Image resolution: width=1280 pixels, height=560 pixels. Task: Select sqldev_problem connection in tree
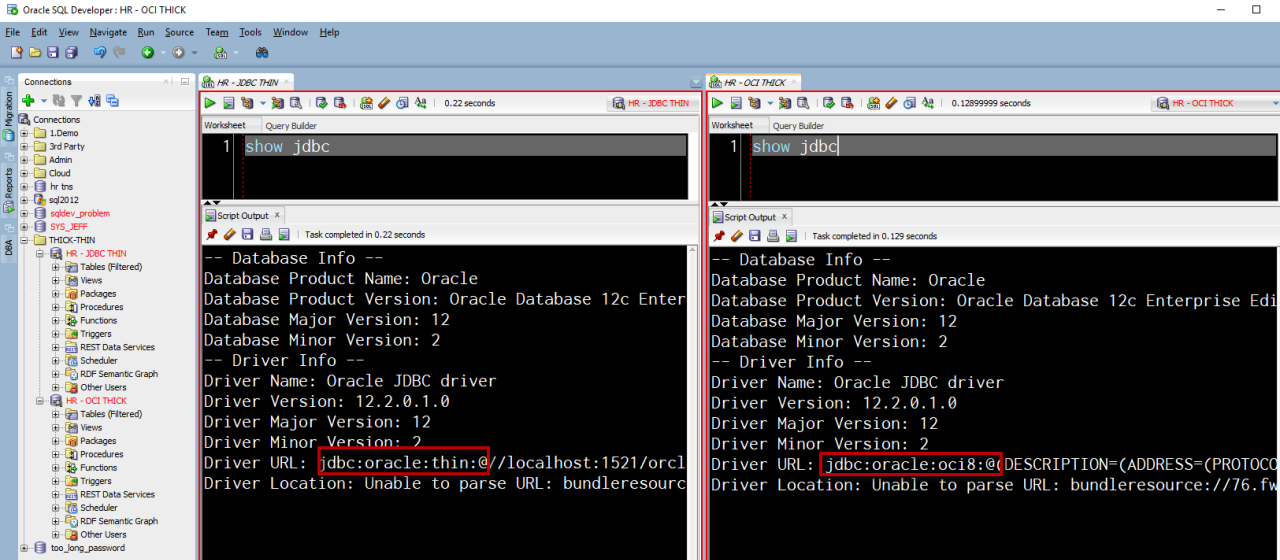[x=80, y=213]
